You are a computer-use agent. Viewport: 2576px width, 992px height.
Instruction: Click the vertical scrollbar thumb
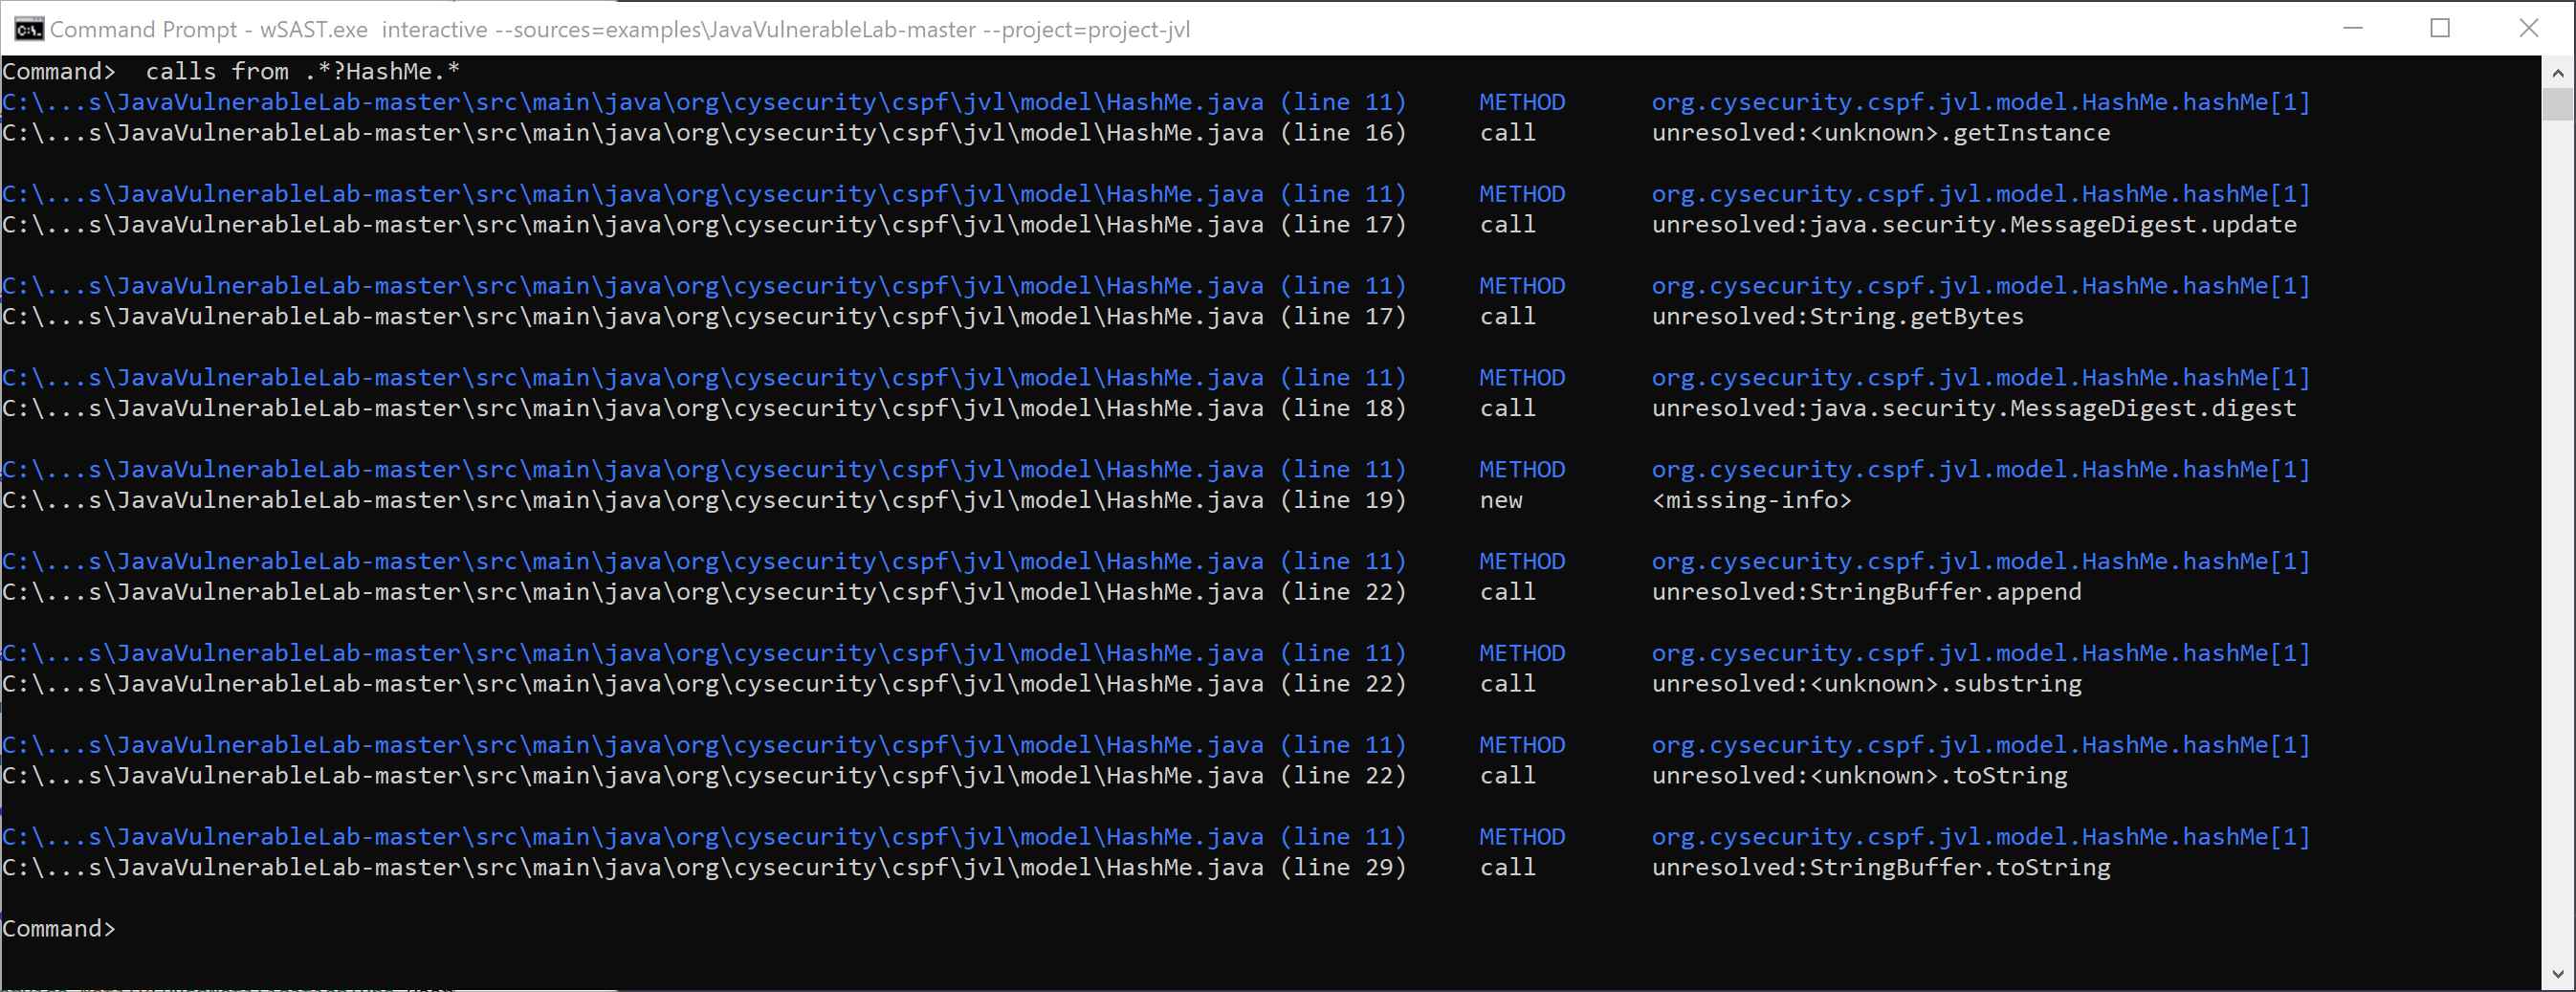(2558, 104)
